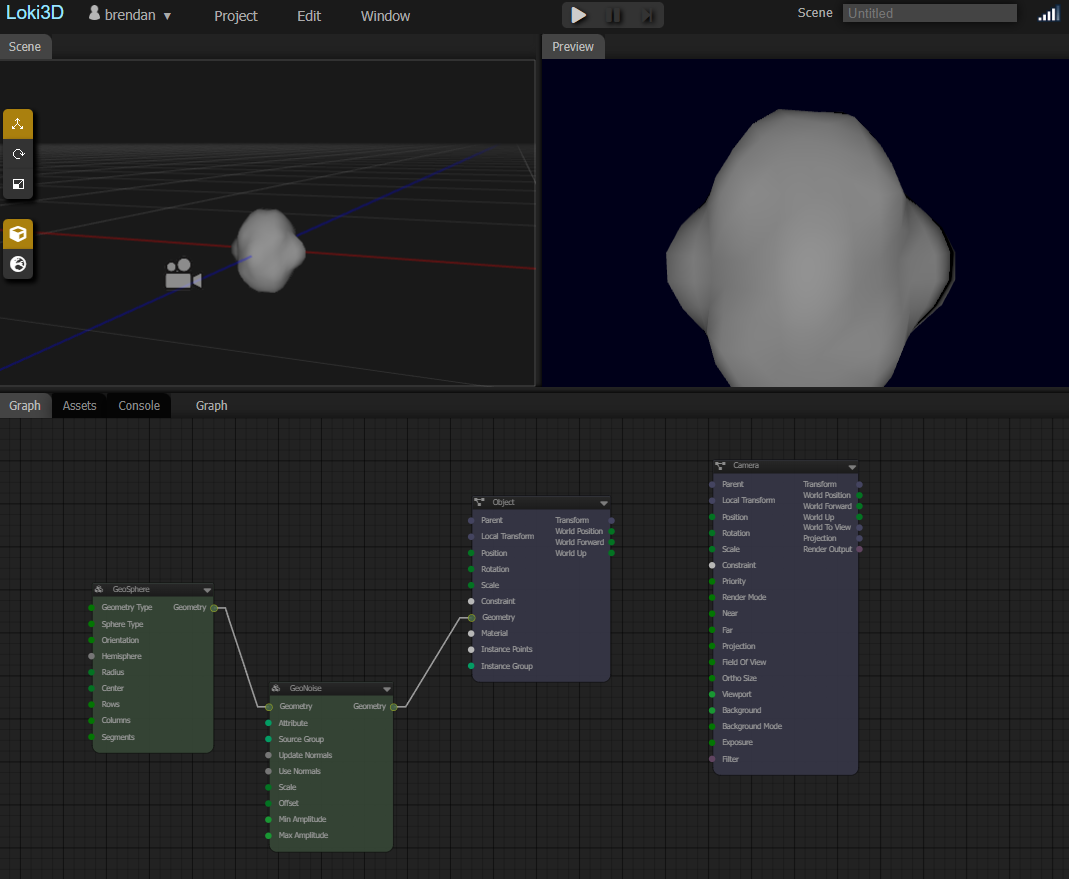
Task: Click the Camera node header icon
Action: pos(718,465)
